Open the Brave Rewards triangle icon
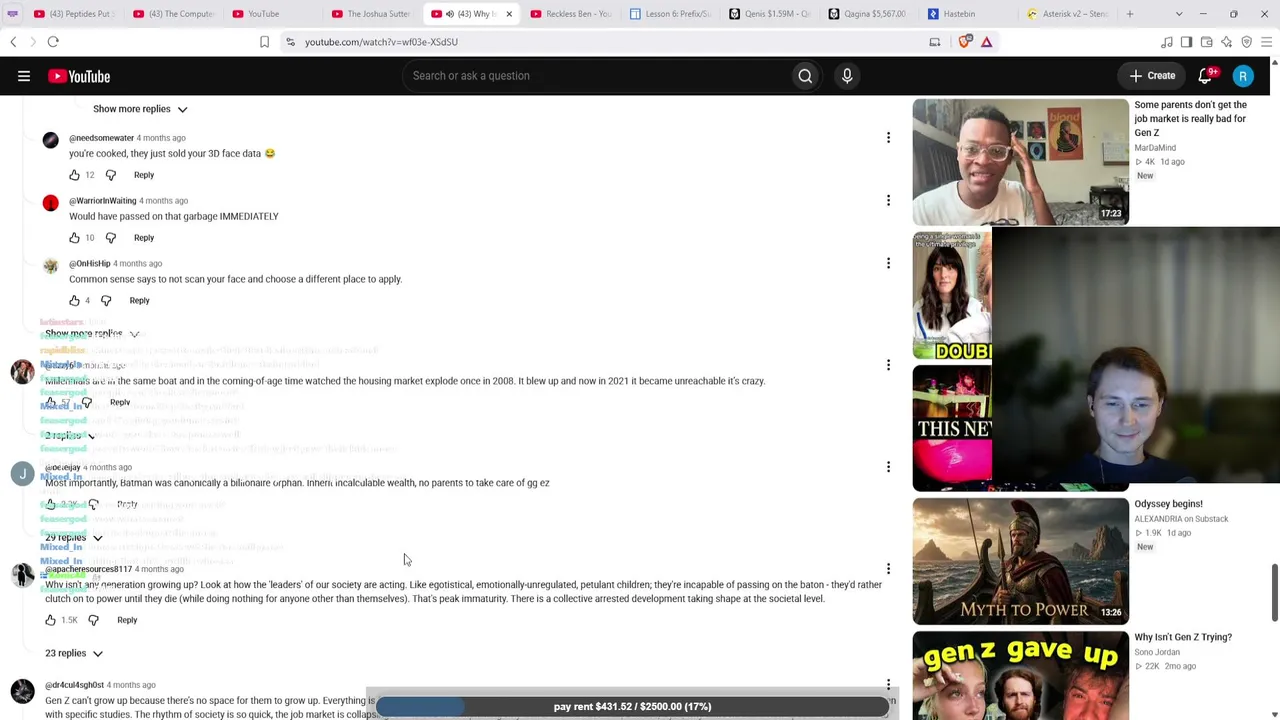 (986, 42)
